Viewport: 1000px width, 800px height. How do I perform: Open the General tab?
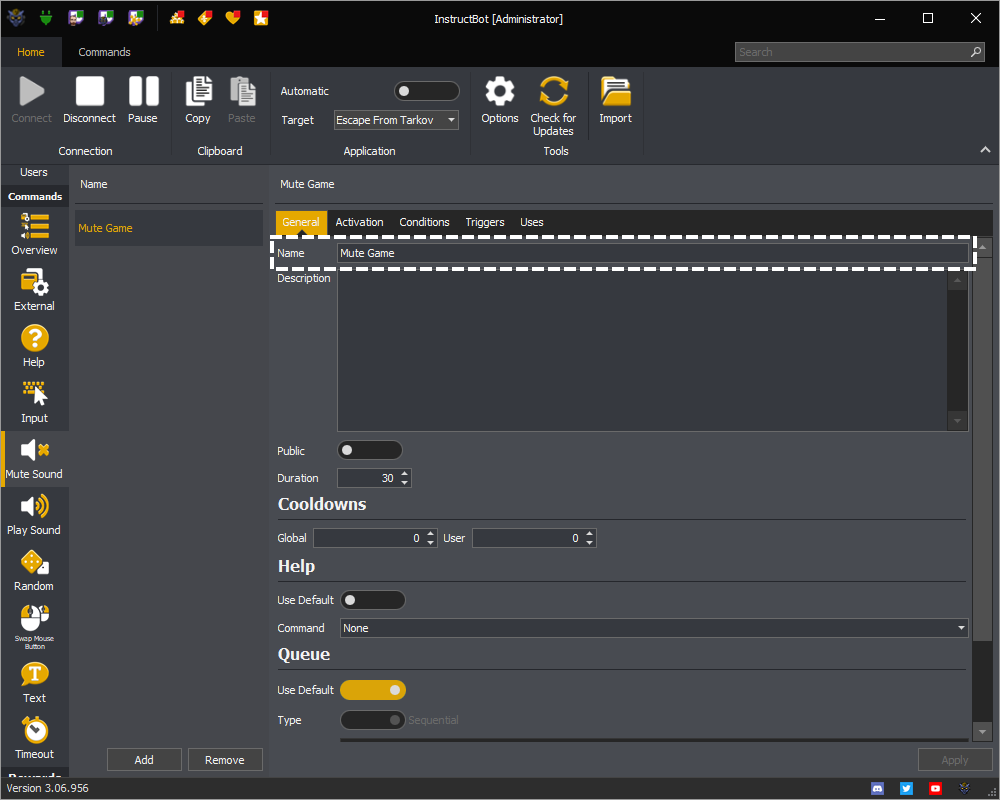(301, 222)
